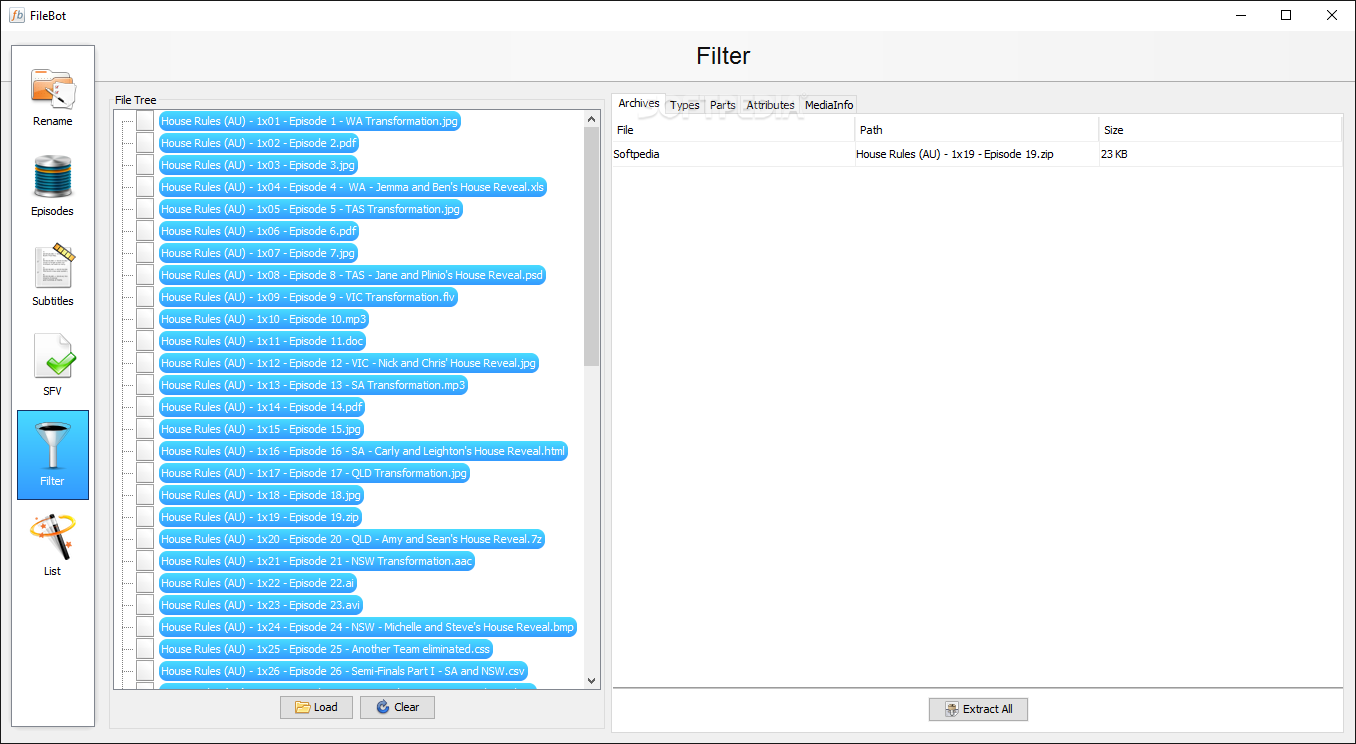Image resolution: width=1356 pixels, height=744 pixels.
Task: Open the List panel
Action: tap(53, 545)
